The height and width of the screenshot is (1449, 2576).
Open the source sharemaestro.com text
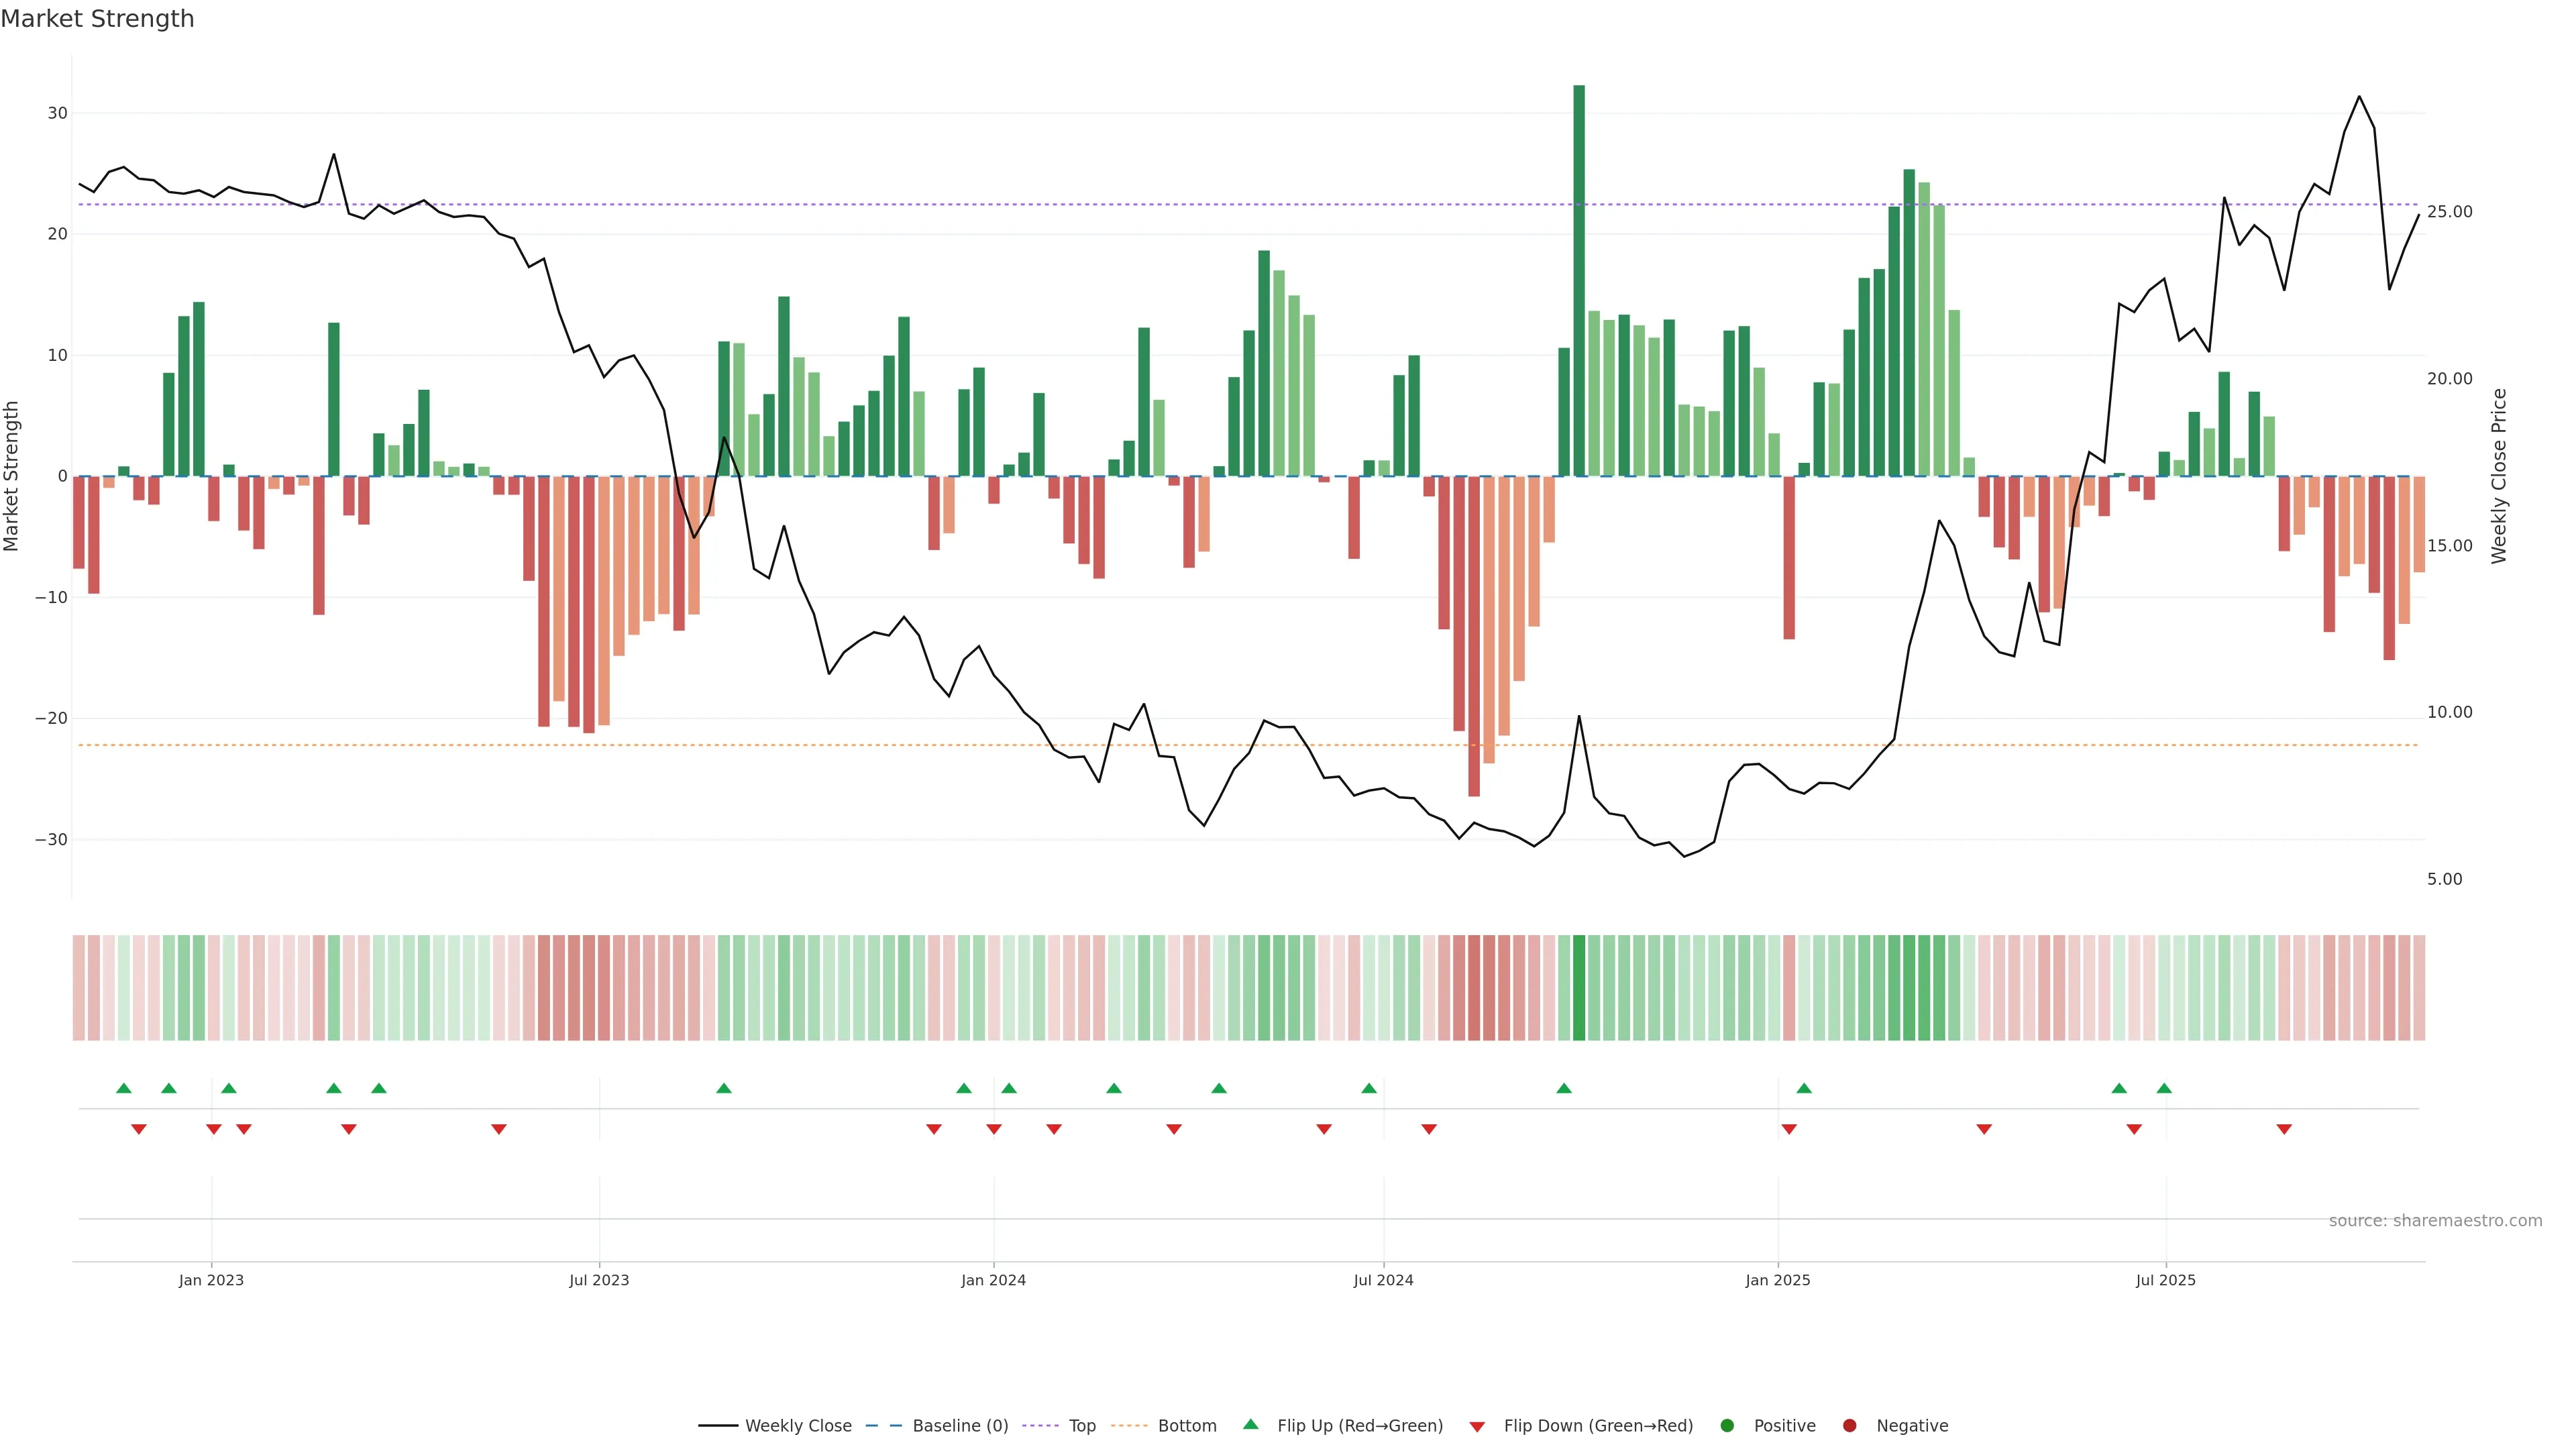(2435, 1221)
